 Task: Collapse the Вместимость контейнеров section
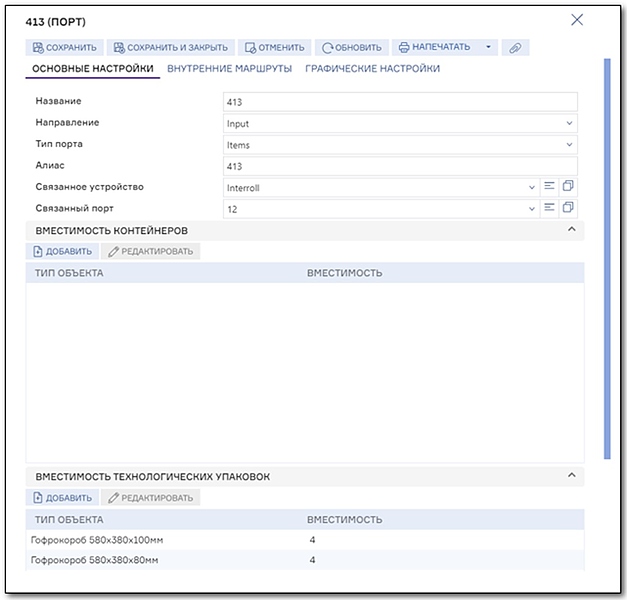(571, 230)
